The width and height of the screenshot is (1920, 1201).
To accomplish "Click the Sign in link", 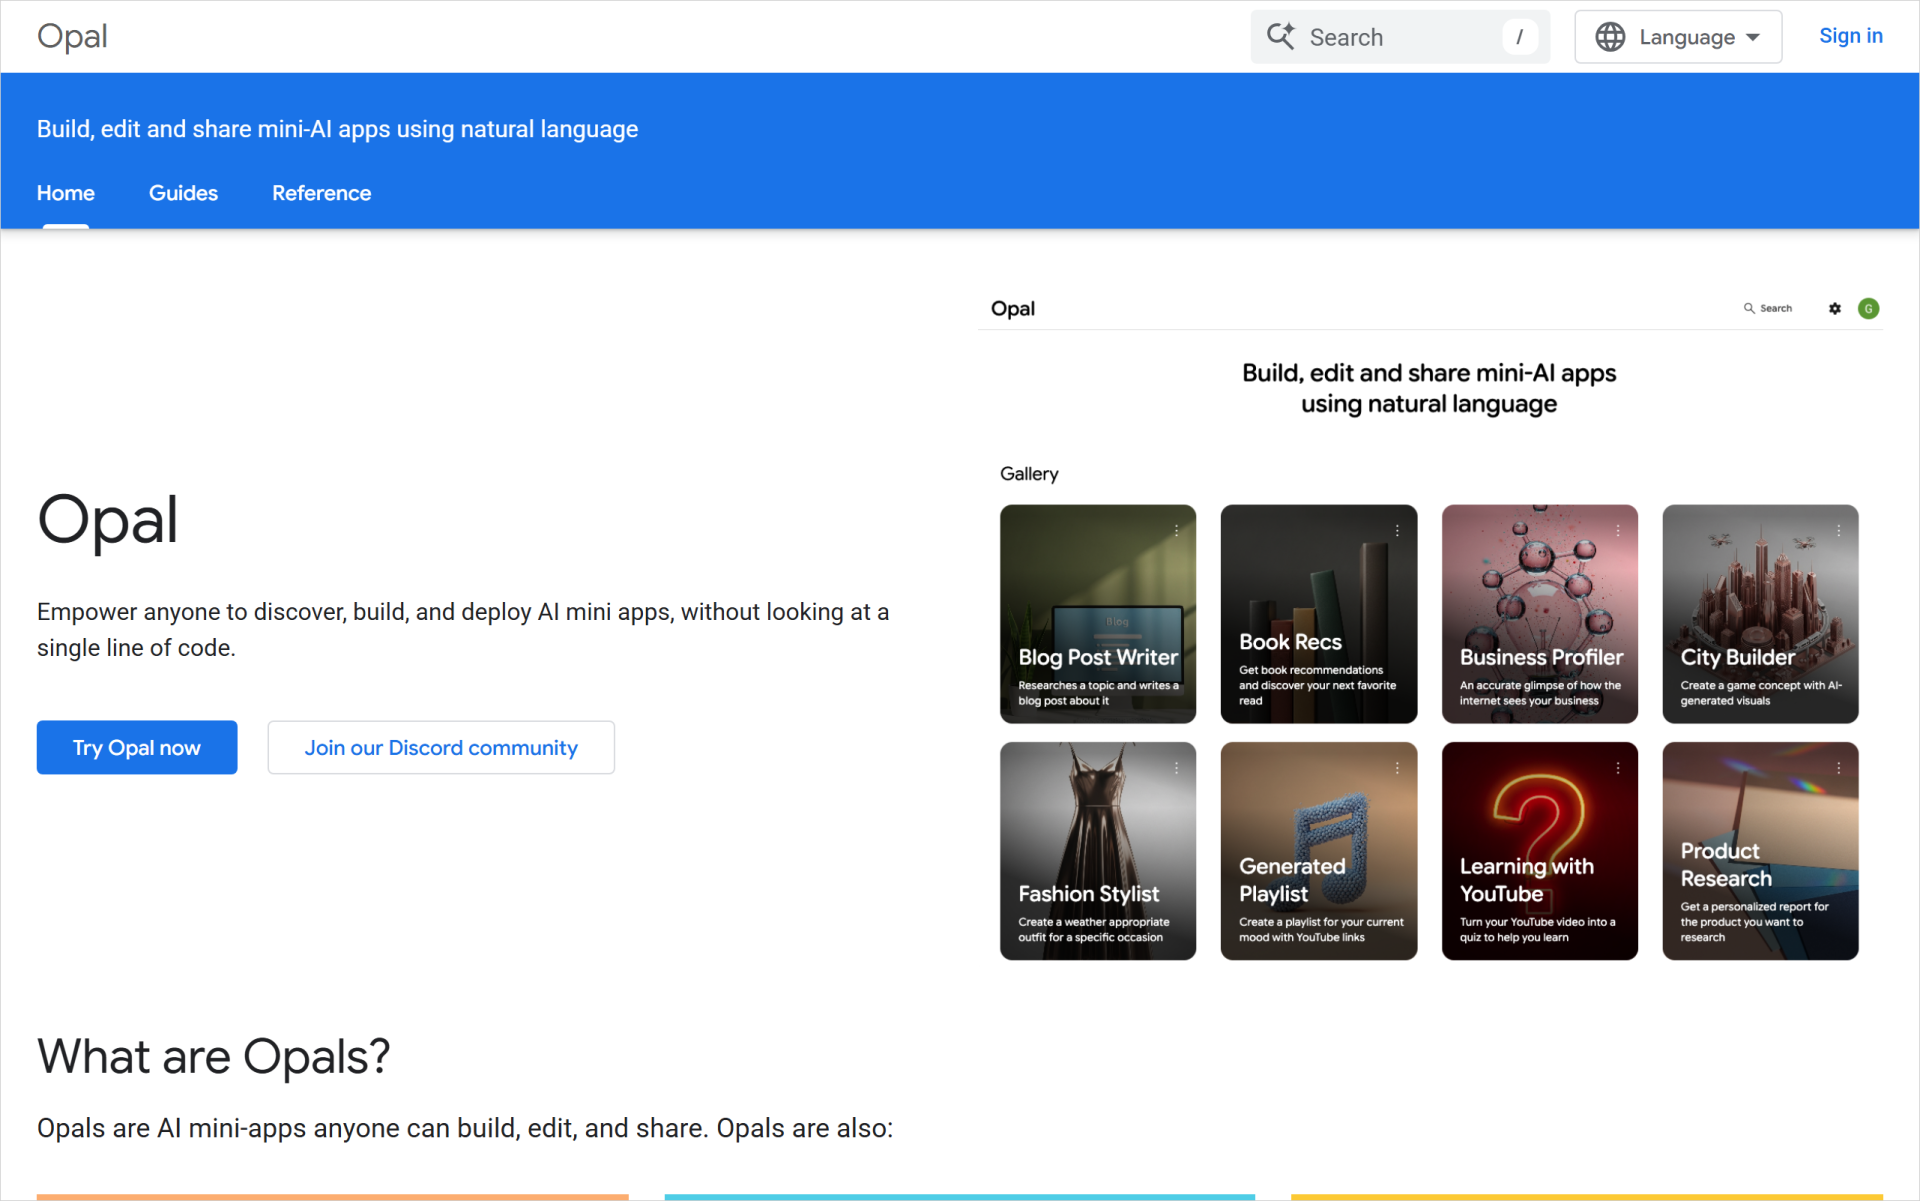I will coord(1851,36).
